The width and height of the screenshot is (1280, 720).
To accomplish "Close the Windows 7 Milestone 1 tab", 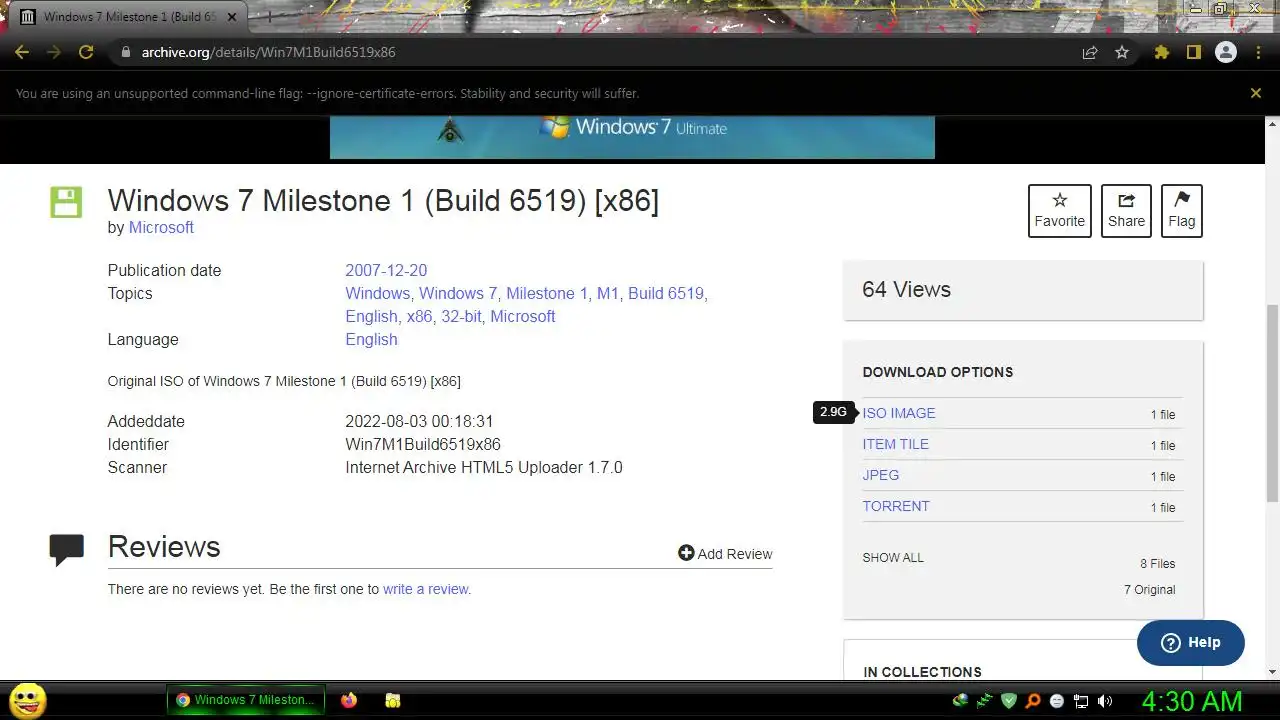I will (x=231, y=17).
